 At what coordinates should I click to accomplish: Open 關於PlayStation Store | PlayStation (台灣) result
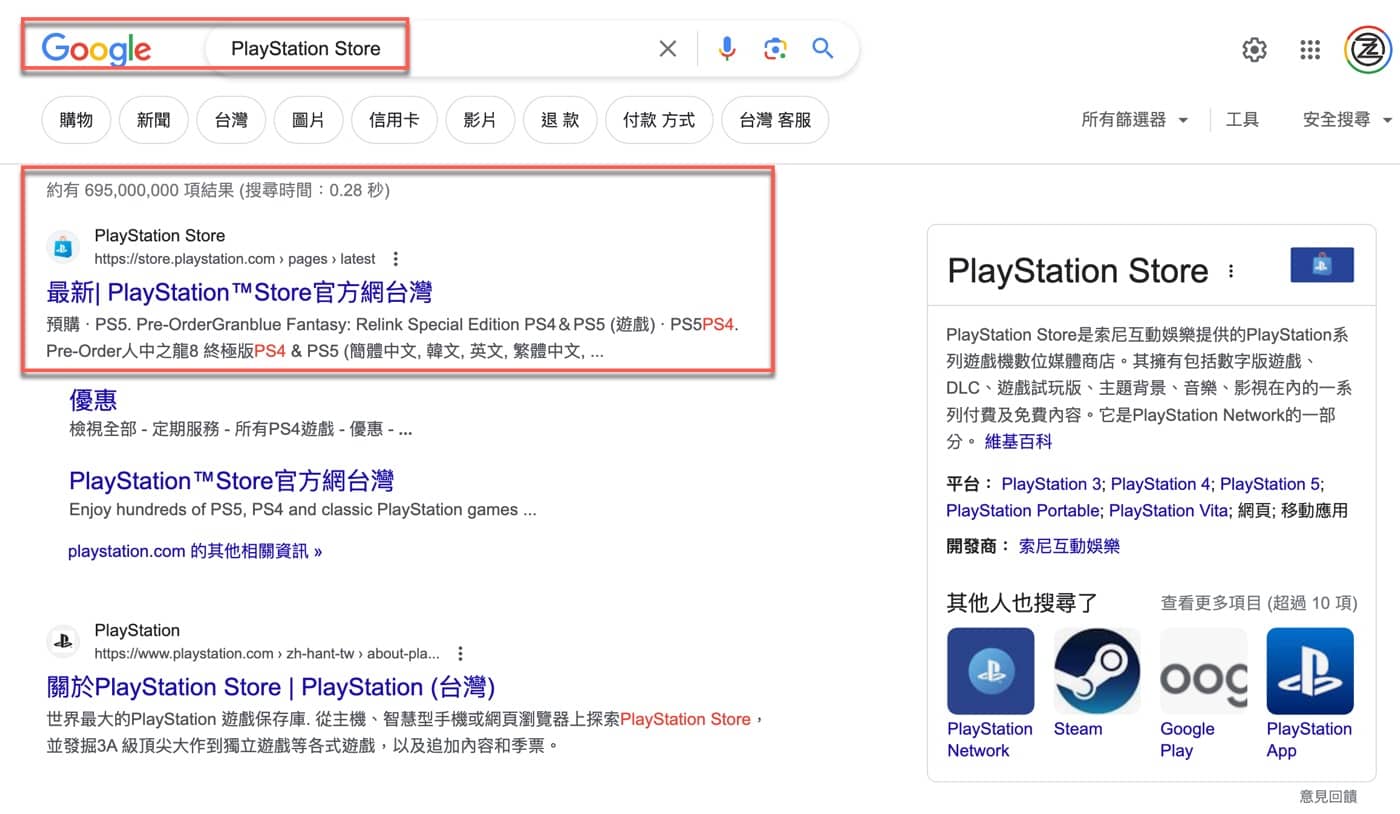[271, 687]
